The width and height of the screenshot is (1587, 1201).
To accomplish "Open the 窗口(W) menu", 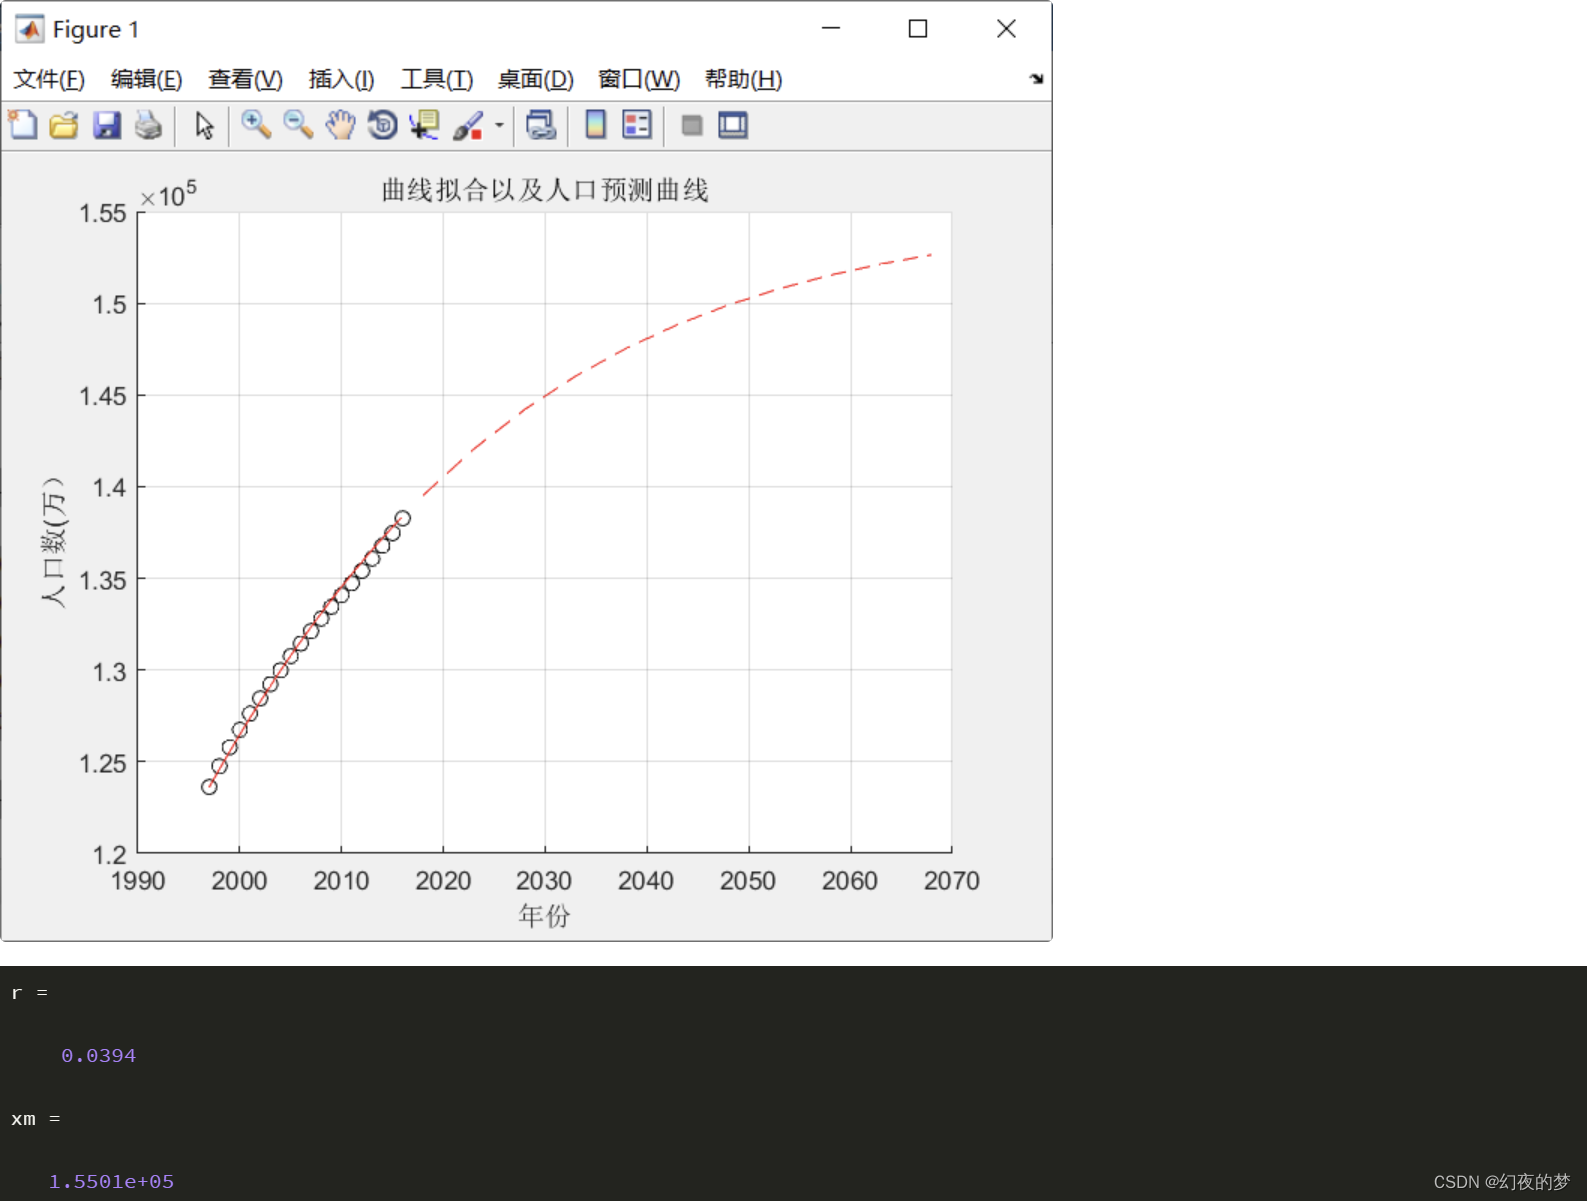I will pos(638,79).
